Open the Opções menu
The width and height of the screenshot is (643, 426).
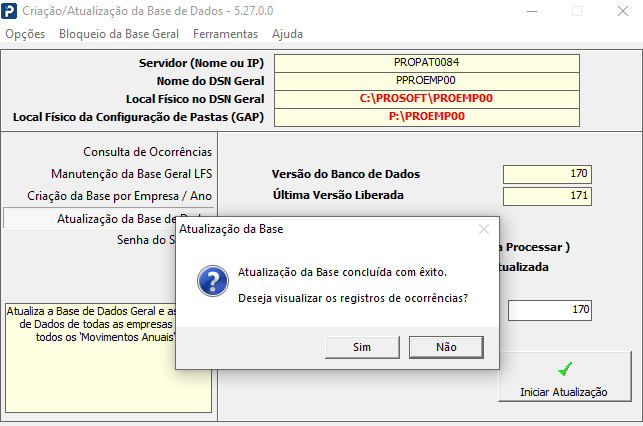pyautogui.click(x=25, y=34)
